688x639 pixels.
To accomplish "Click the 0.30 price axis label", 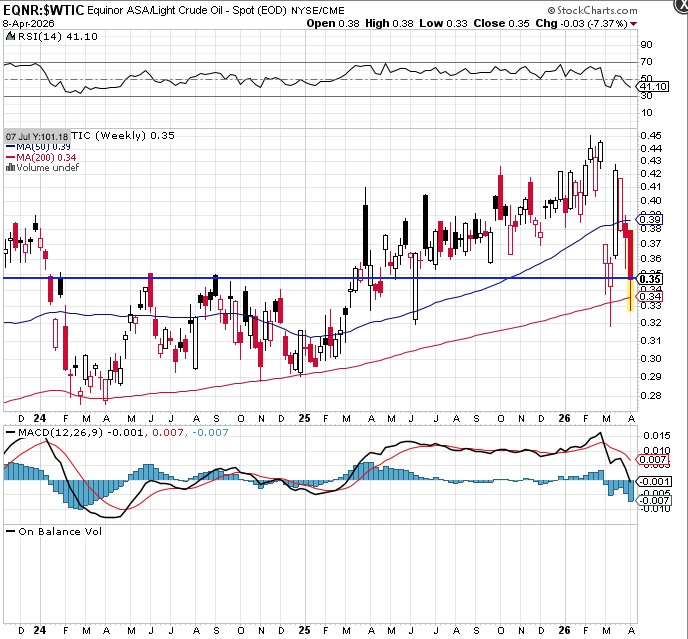I will coord(650,359).
